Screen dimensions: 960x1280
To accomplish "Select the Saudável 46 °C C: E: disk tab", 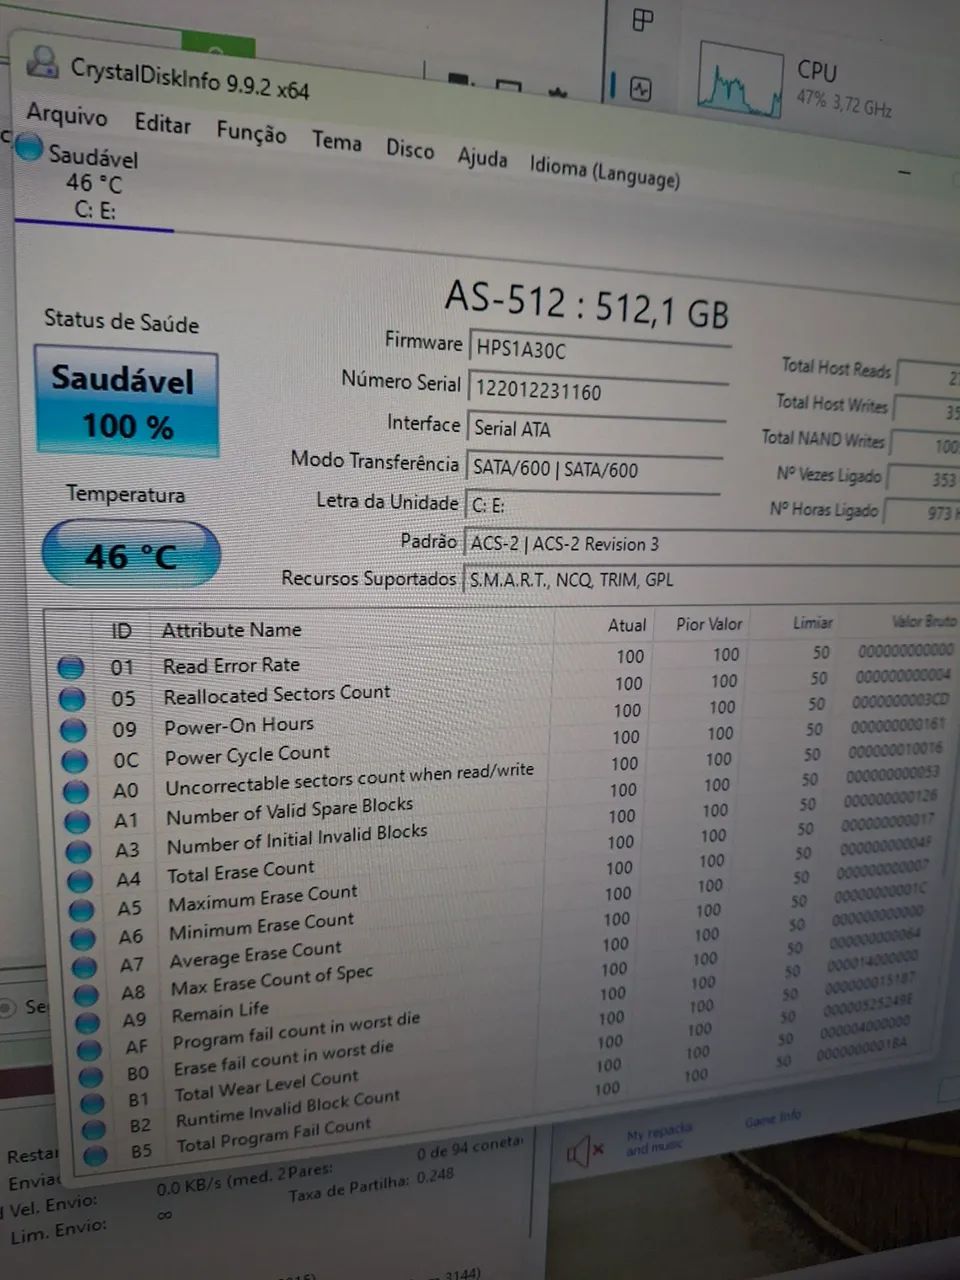I will [92, 183].
